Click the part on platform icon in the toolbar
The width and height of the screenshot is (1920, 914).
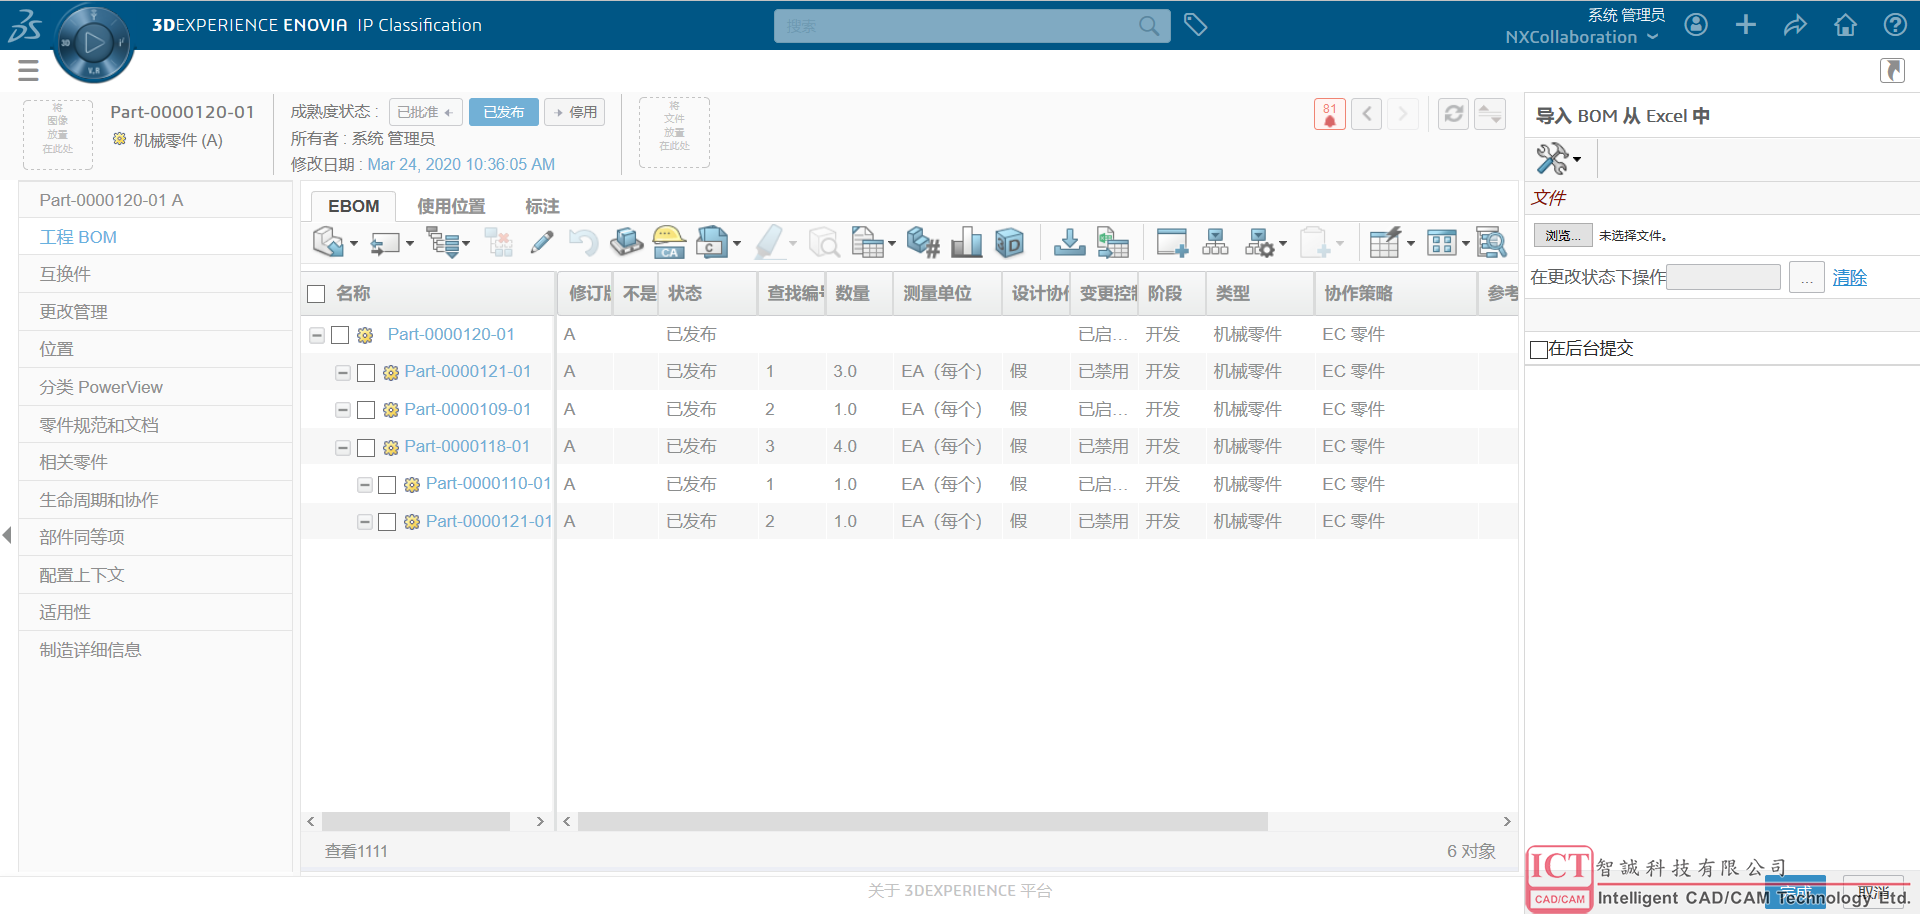click(626, 242)
